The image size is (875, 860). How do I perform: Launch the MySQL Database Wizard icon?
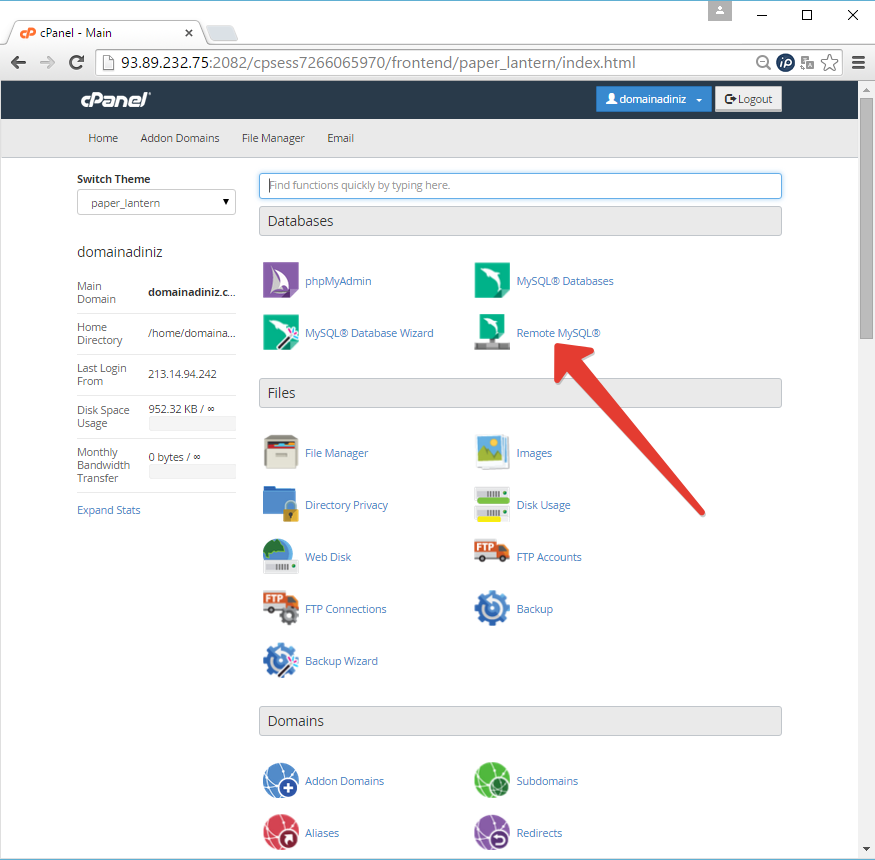(x=280, y=333)
